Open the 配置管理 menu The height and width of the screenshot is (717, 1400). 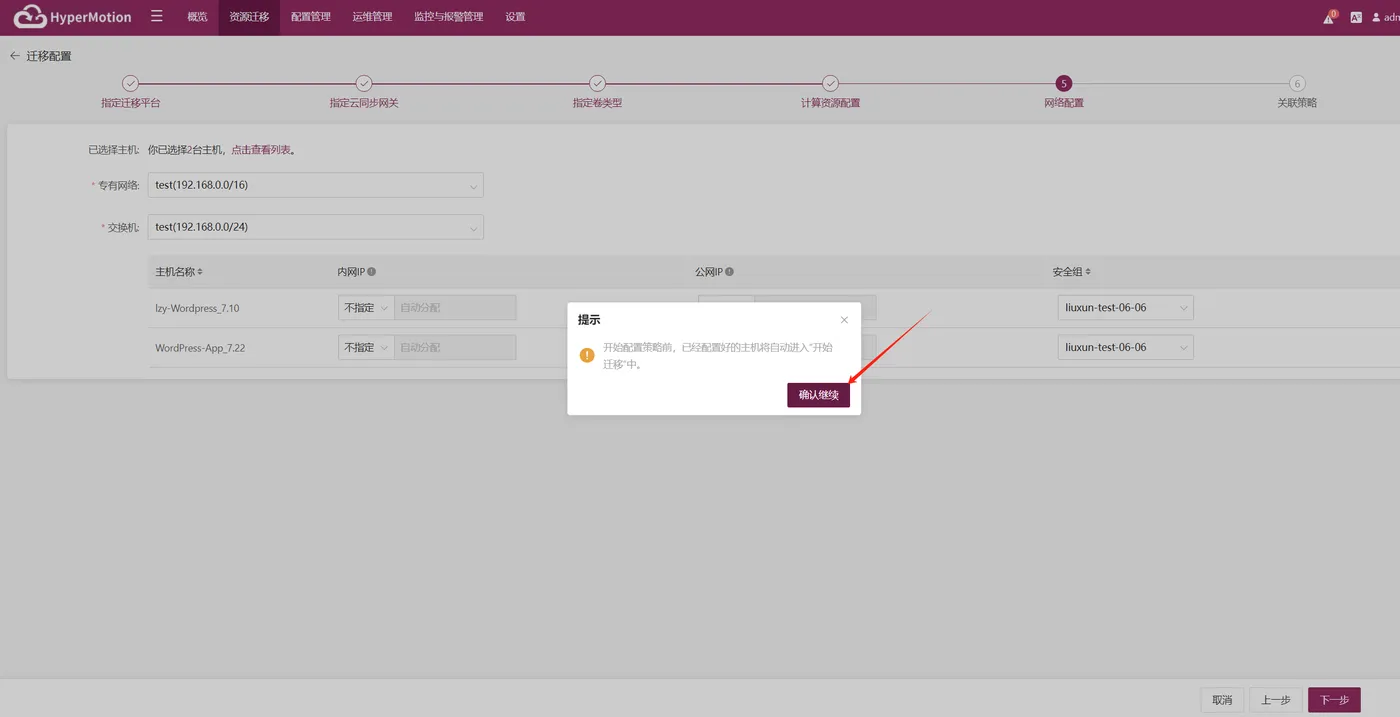tap(311, 17)
